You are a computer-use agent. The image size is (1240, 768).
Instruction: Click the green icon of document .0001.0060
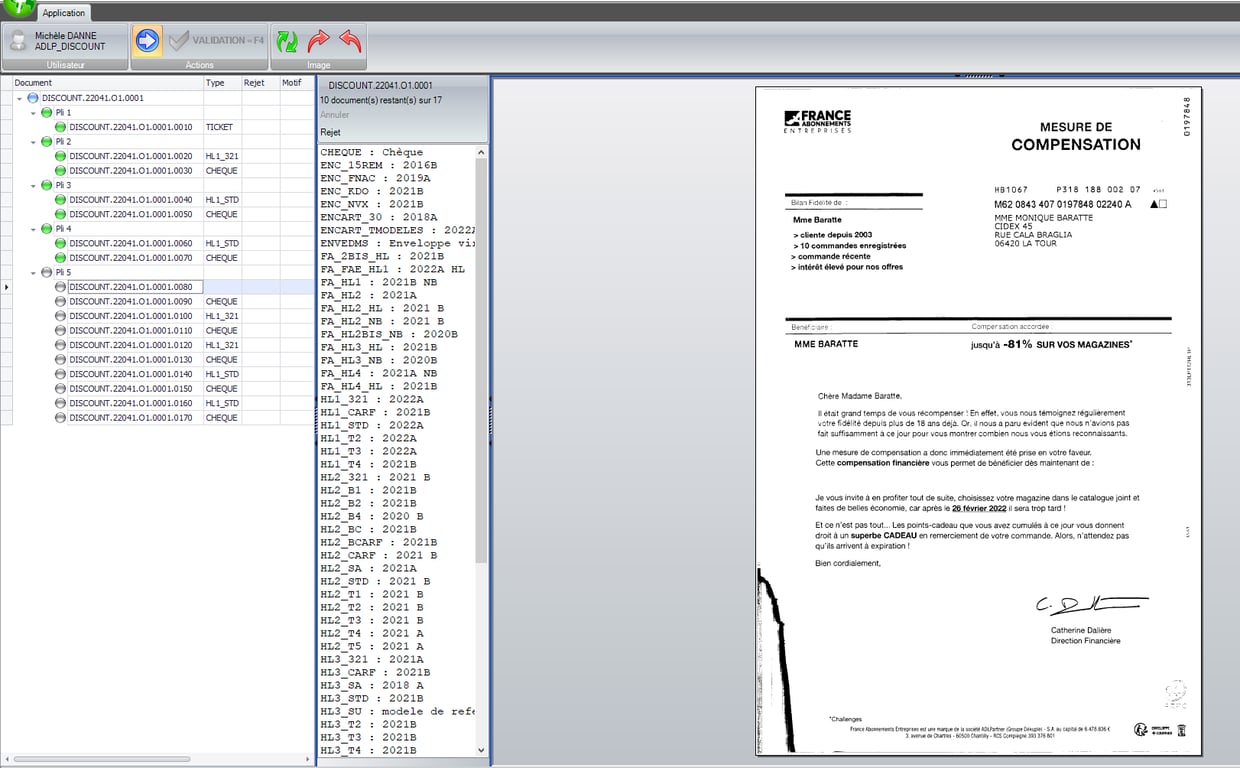(60, 243)
